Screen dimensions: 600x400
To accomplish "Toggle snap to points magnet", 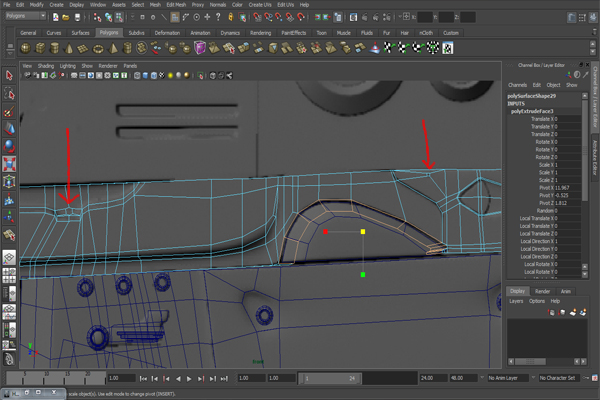I will click(x=279, y=17).
